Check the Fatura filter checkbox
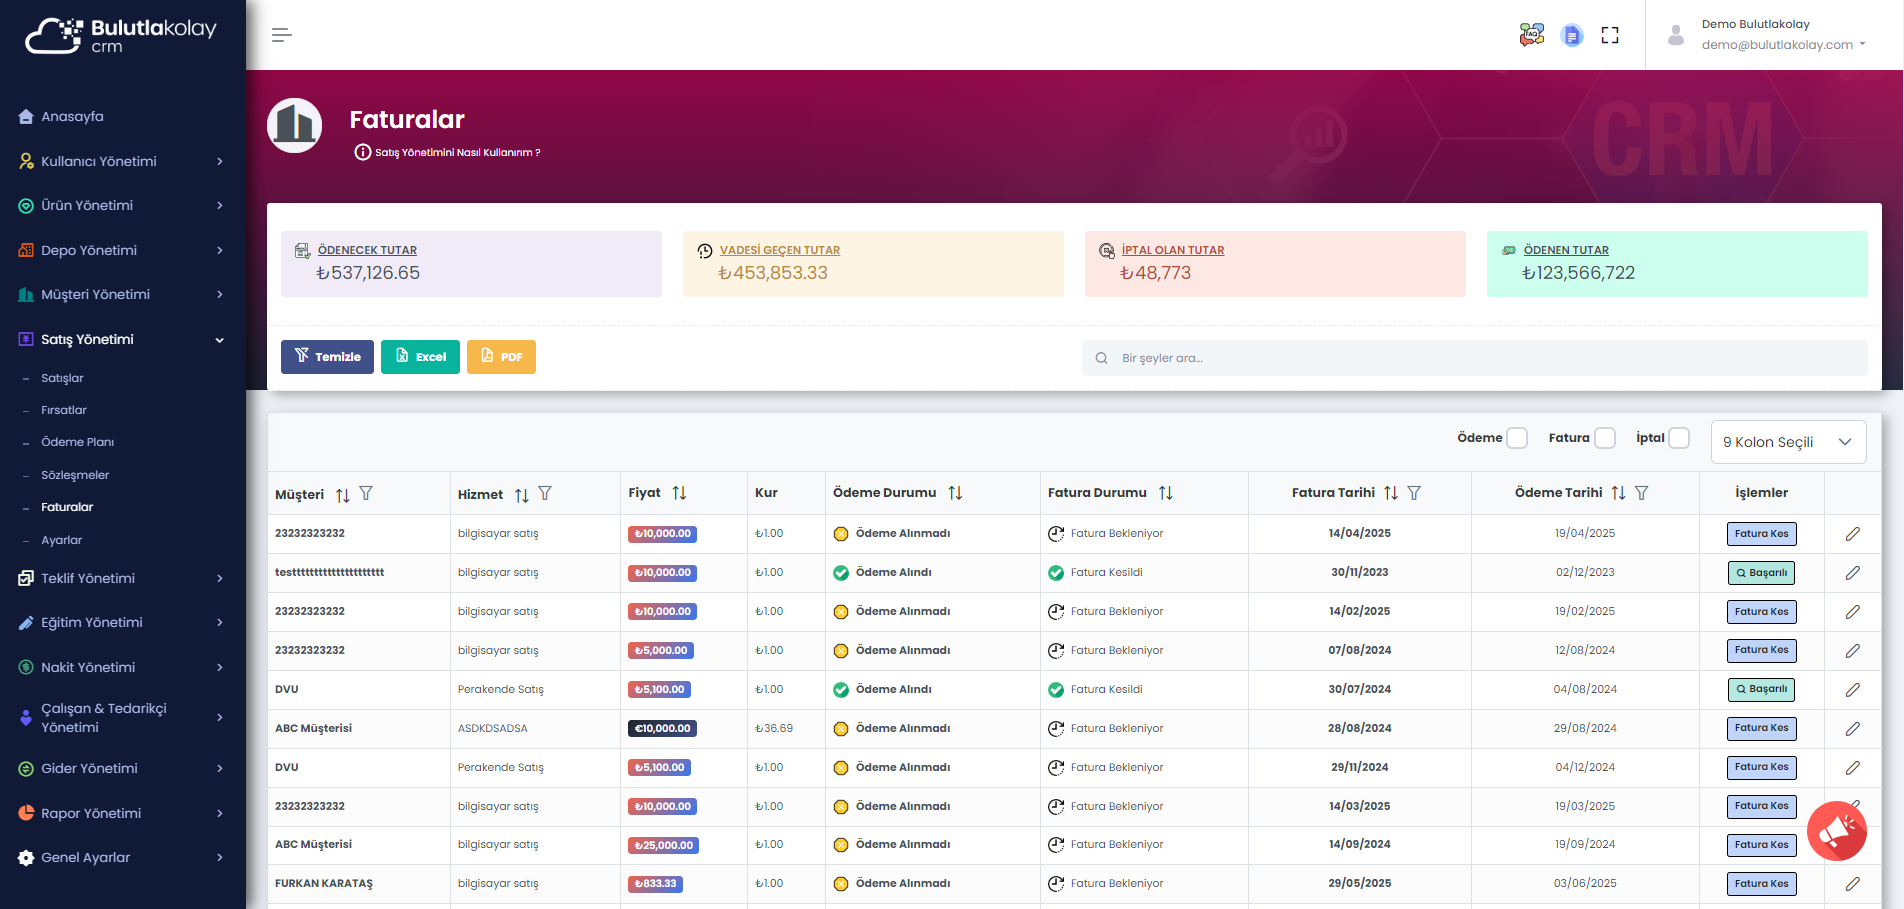The width and height of the screenshot is (1904, 909). (1605, 438)
